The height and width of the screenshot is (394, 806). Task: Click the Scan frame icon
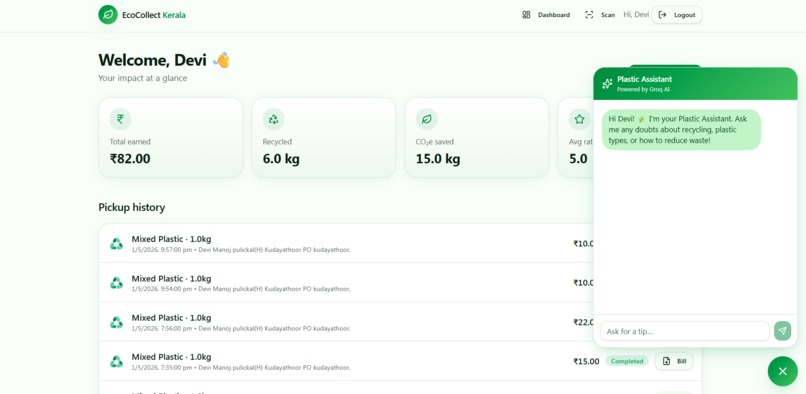[x=589, y=15]
